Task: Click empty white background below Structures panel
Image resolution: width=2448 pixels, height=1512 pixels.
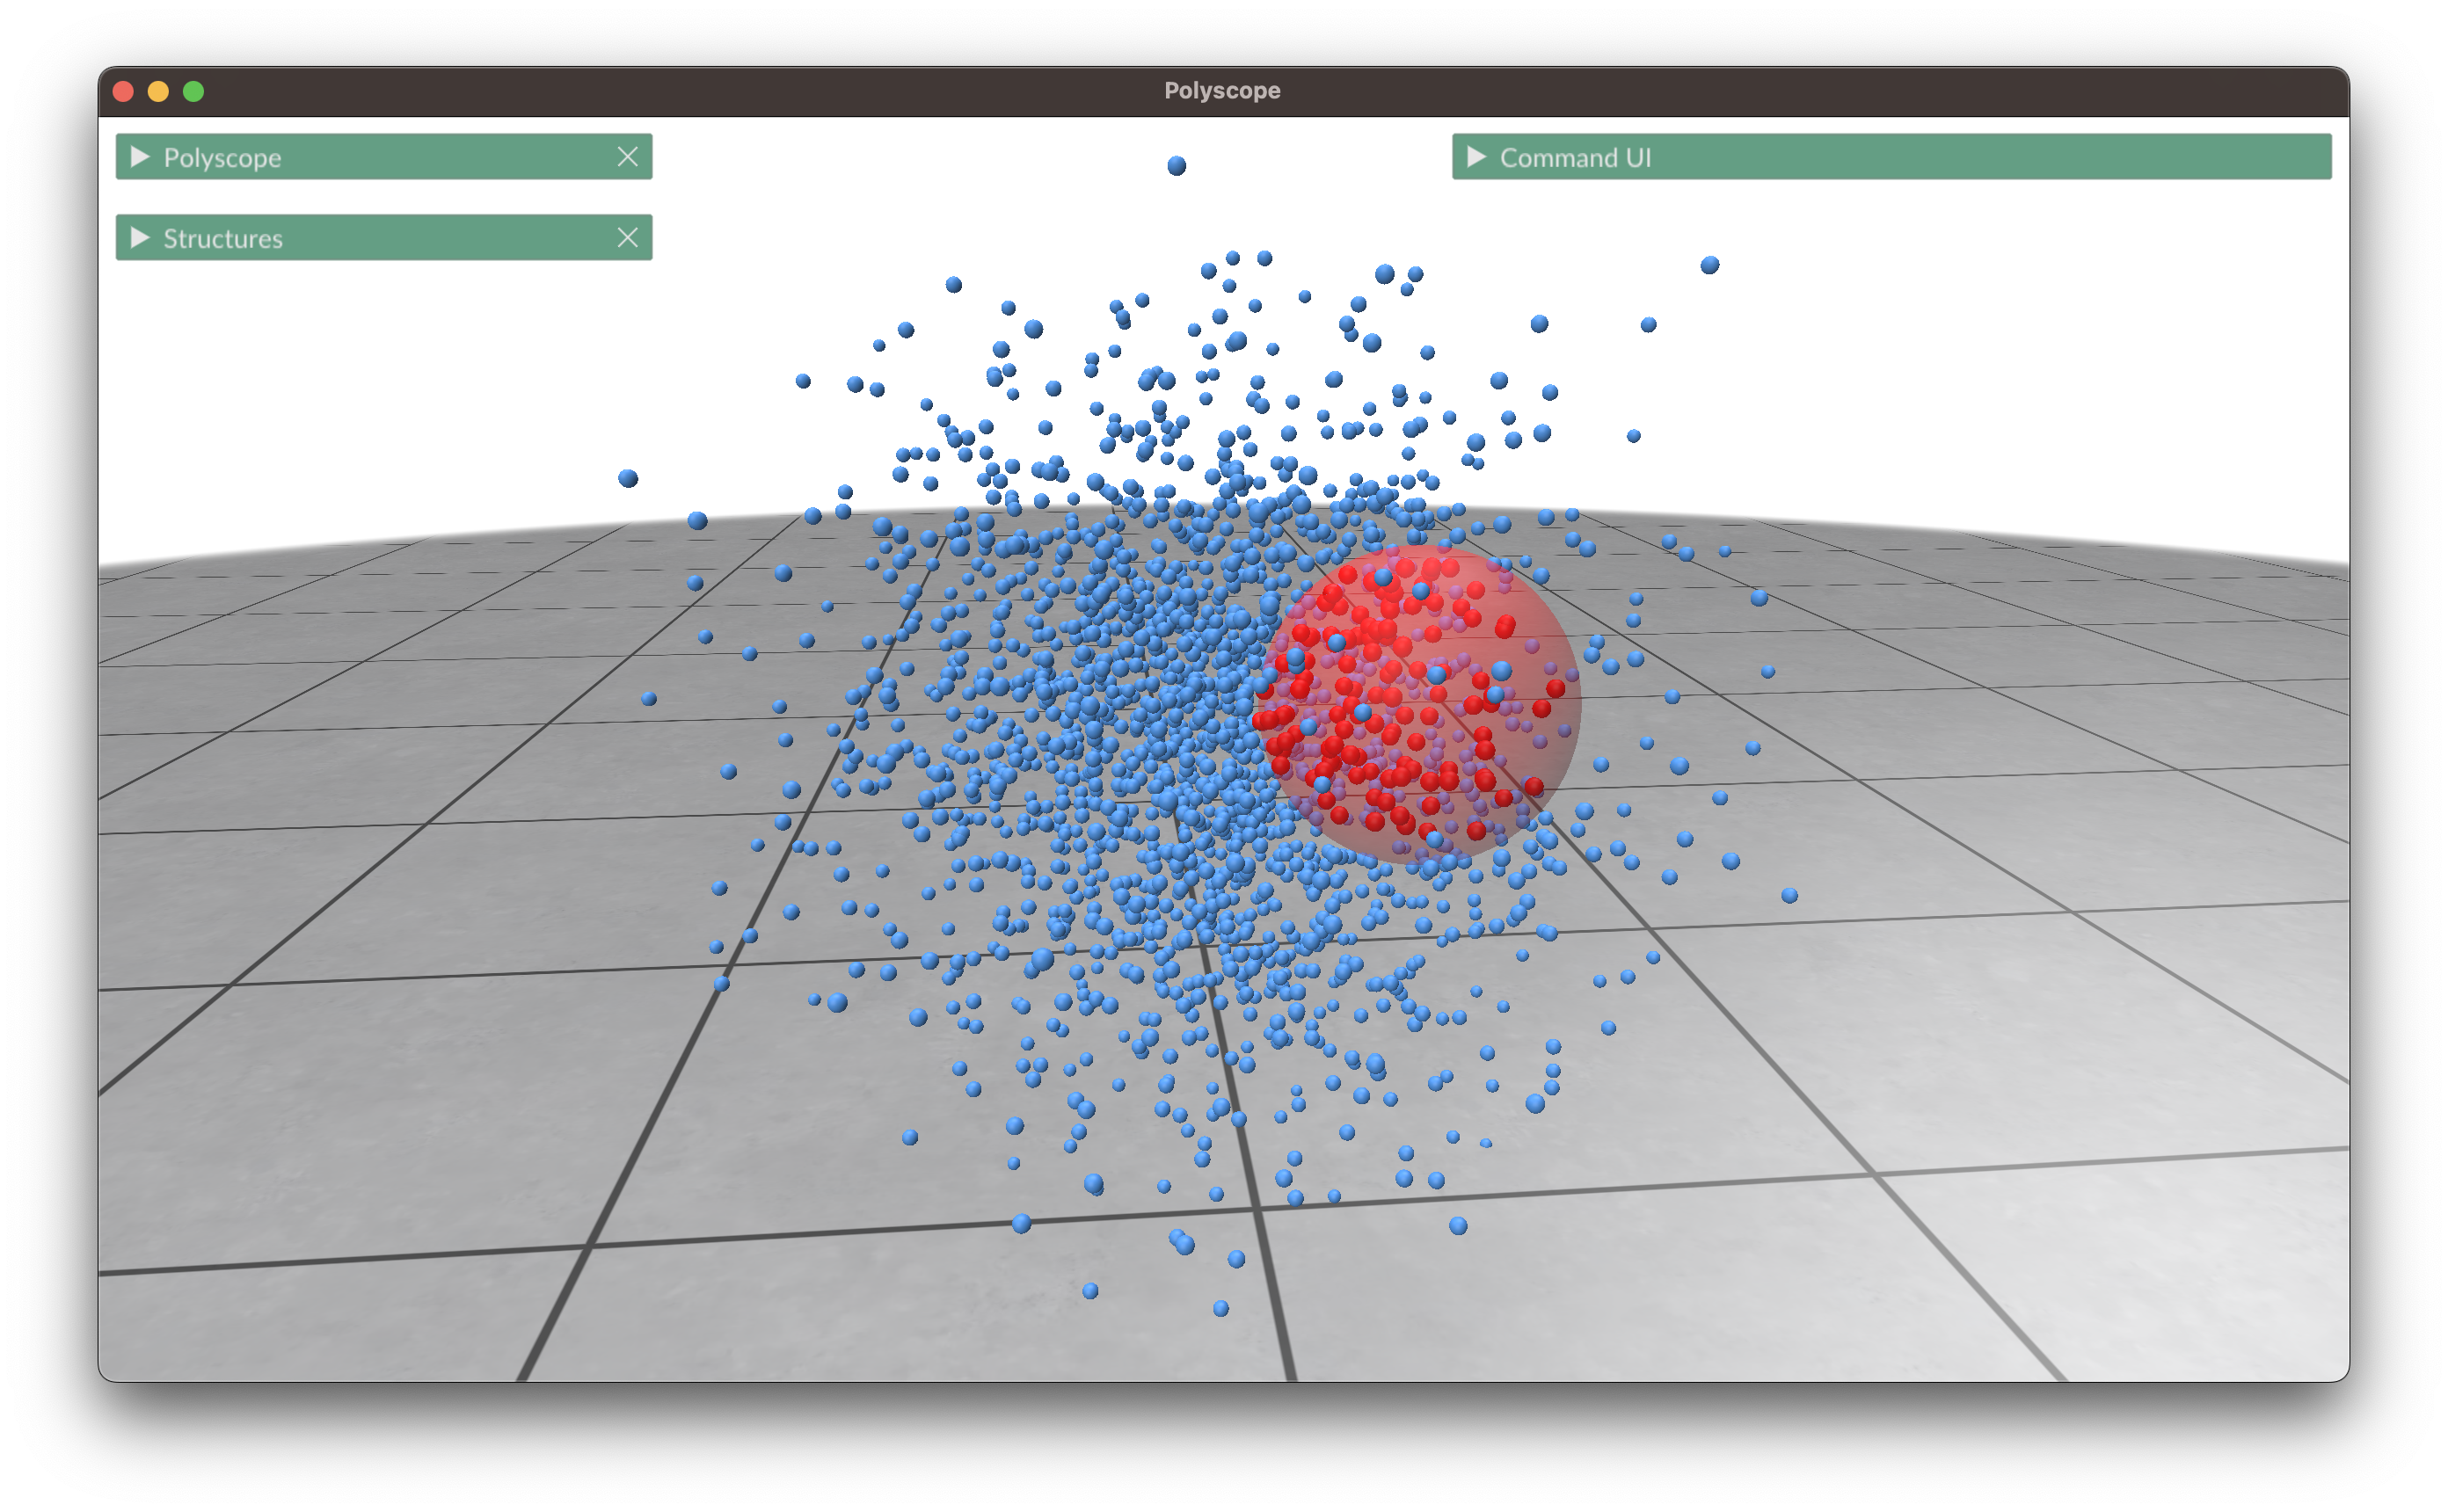Action: tap(380, 400)
